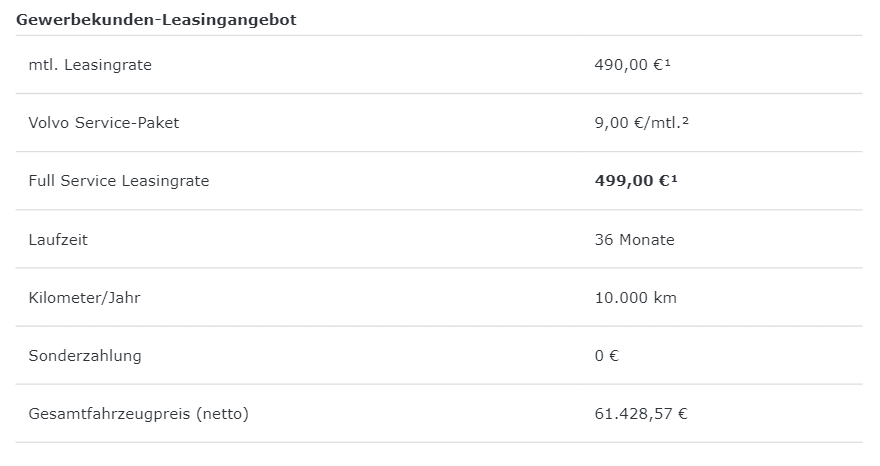Click footnote 1 next to 490,00 €

click(667, 62)
